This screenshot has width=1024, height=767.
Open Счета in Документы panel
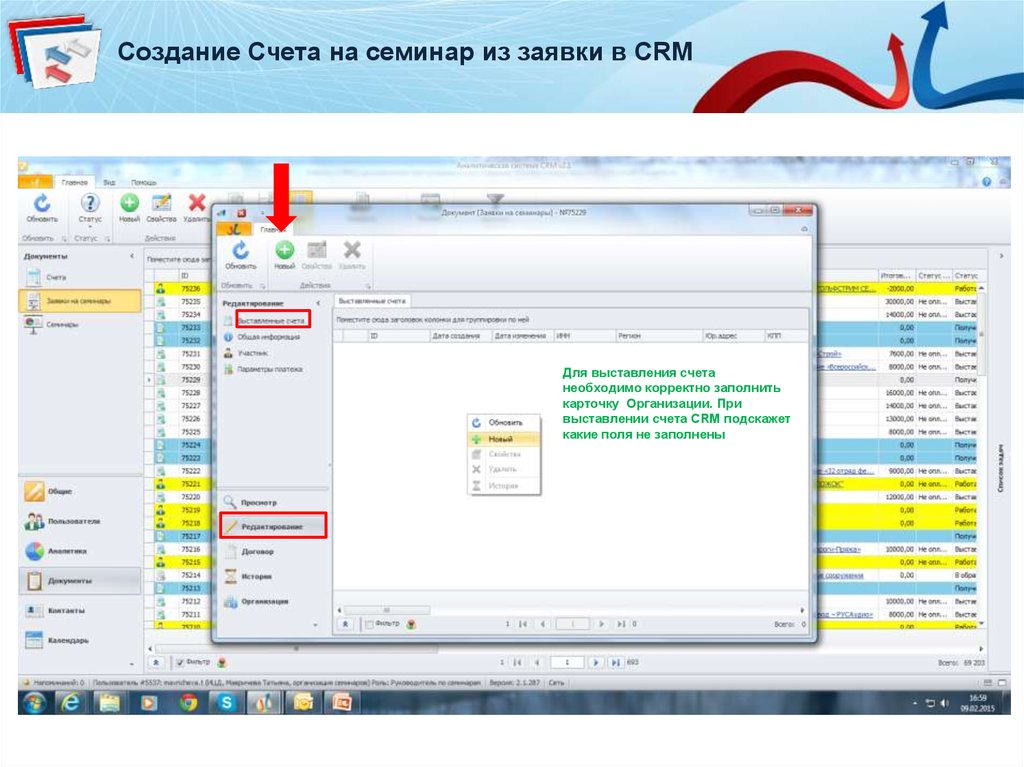[56, 277]
